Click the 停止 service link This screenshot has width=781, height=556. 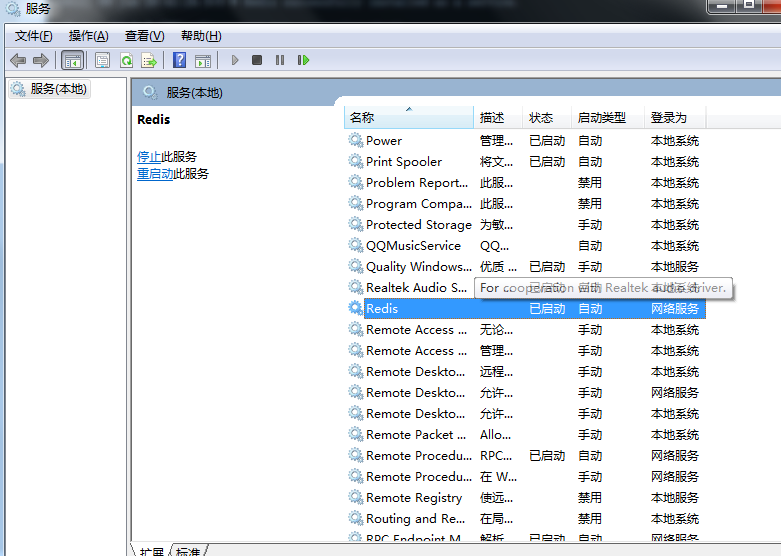(x=149, y=157)
